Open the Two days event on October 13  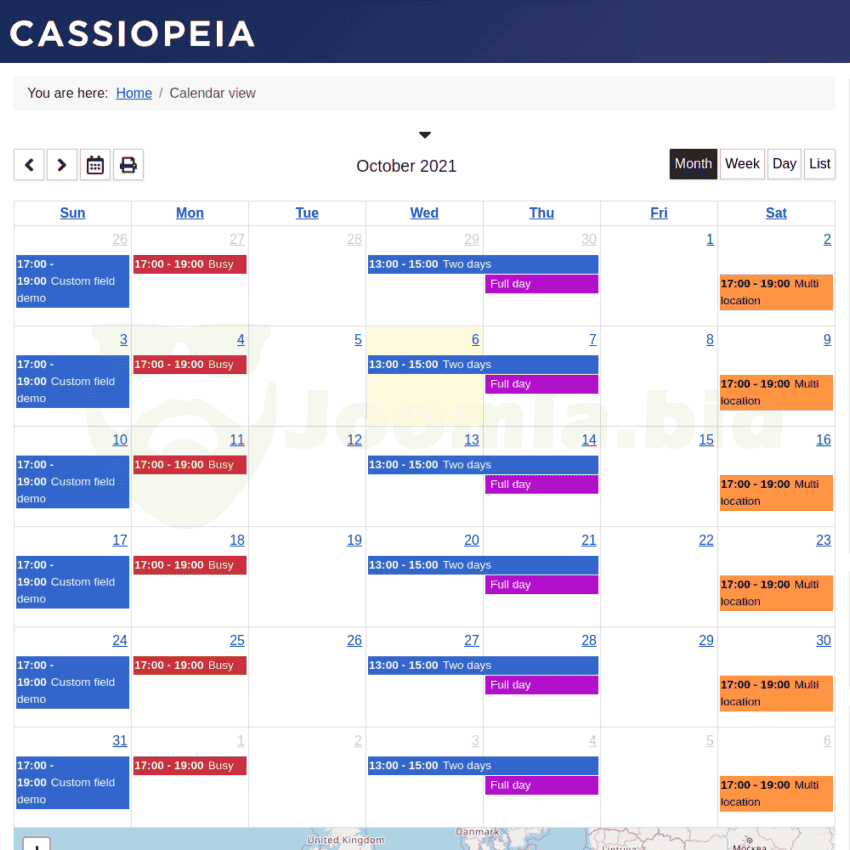483,465
